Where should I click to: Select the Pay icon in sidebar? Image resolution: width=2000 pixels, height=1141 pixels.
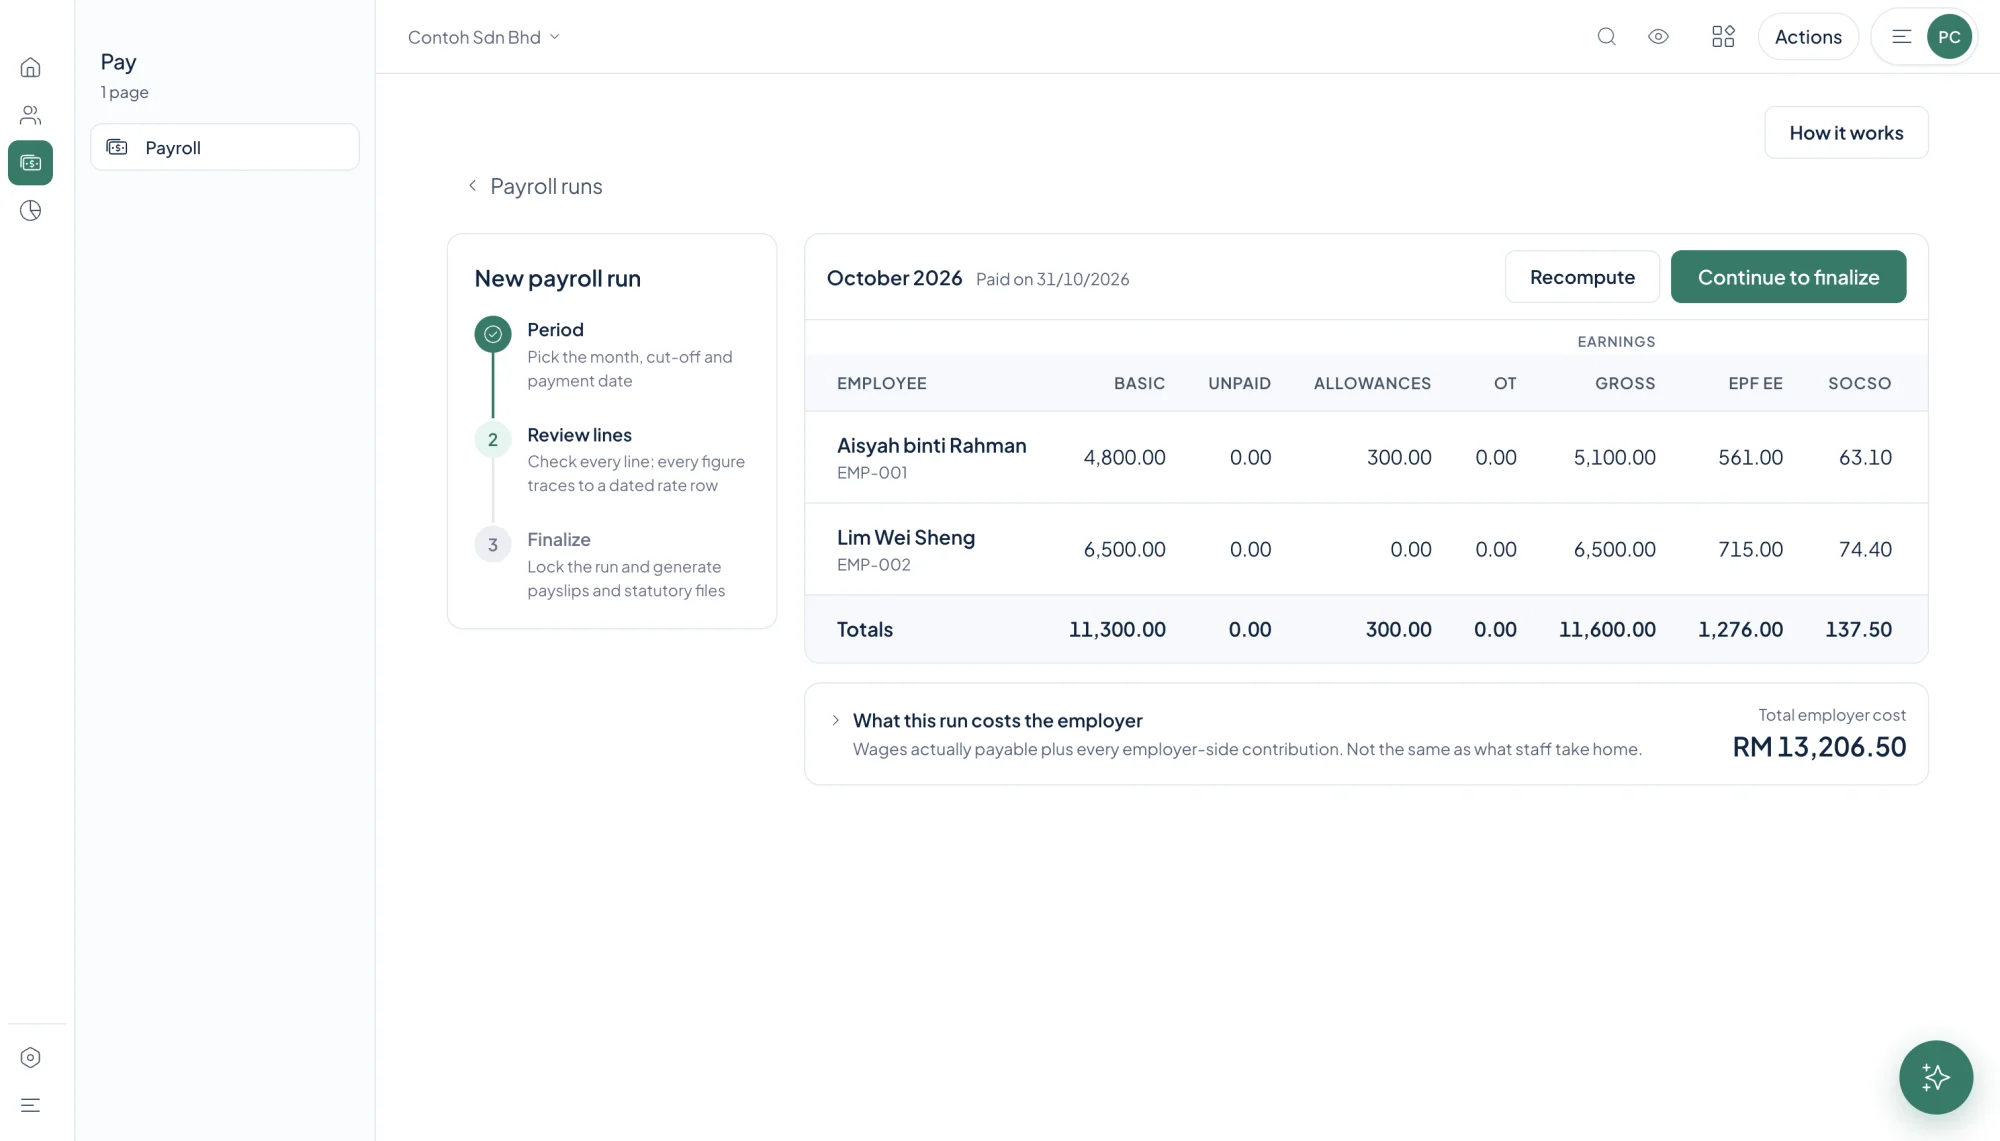[30, 162]
